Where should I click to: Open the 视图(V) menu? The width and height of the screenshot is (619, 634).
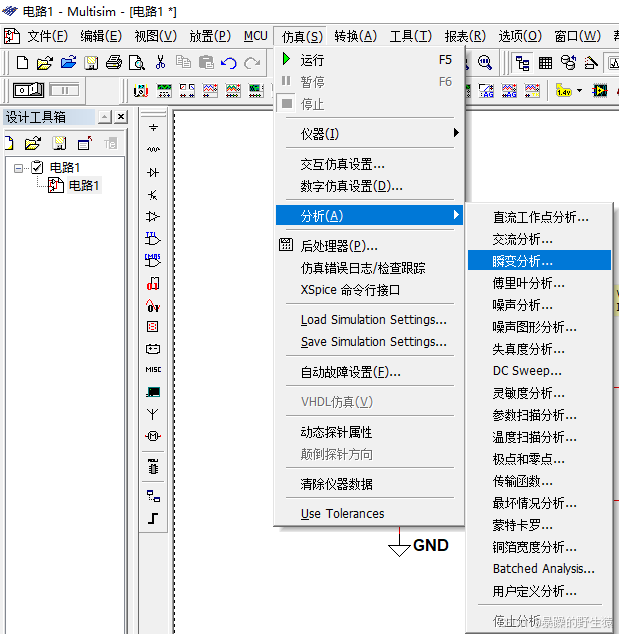(x=156, y=37)
